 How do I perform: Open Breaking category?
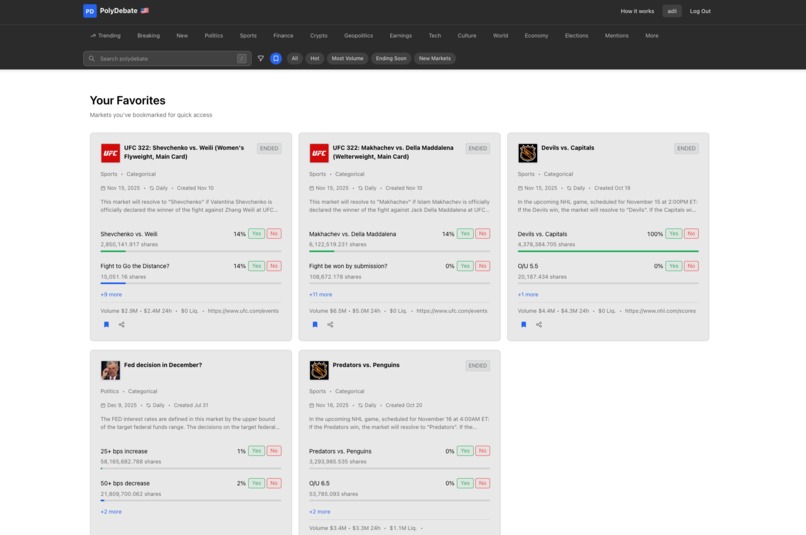pos(149,35)
